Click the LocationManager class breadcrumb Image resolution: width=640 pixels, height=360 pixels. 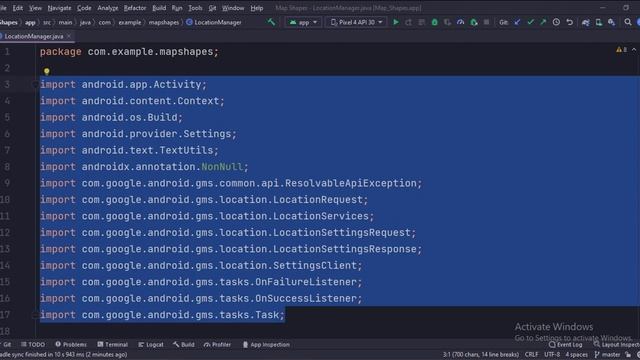point(214,22)
